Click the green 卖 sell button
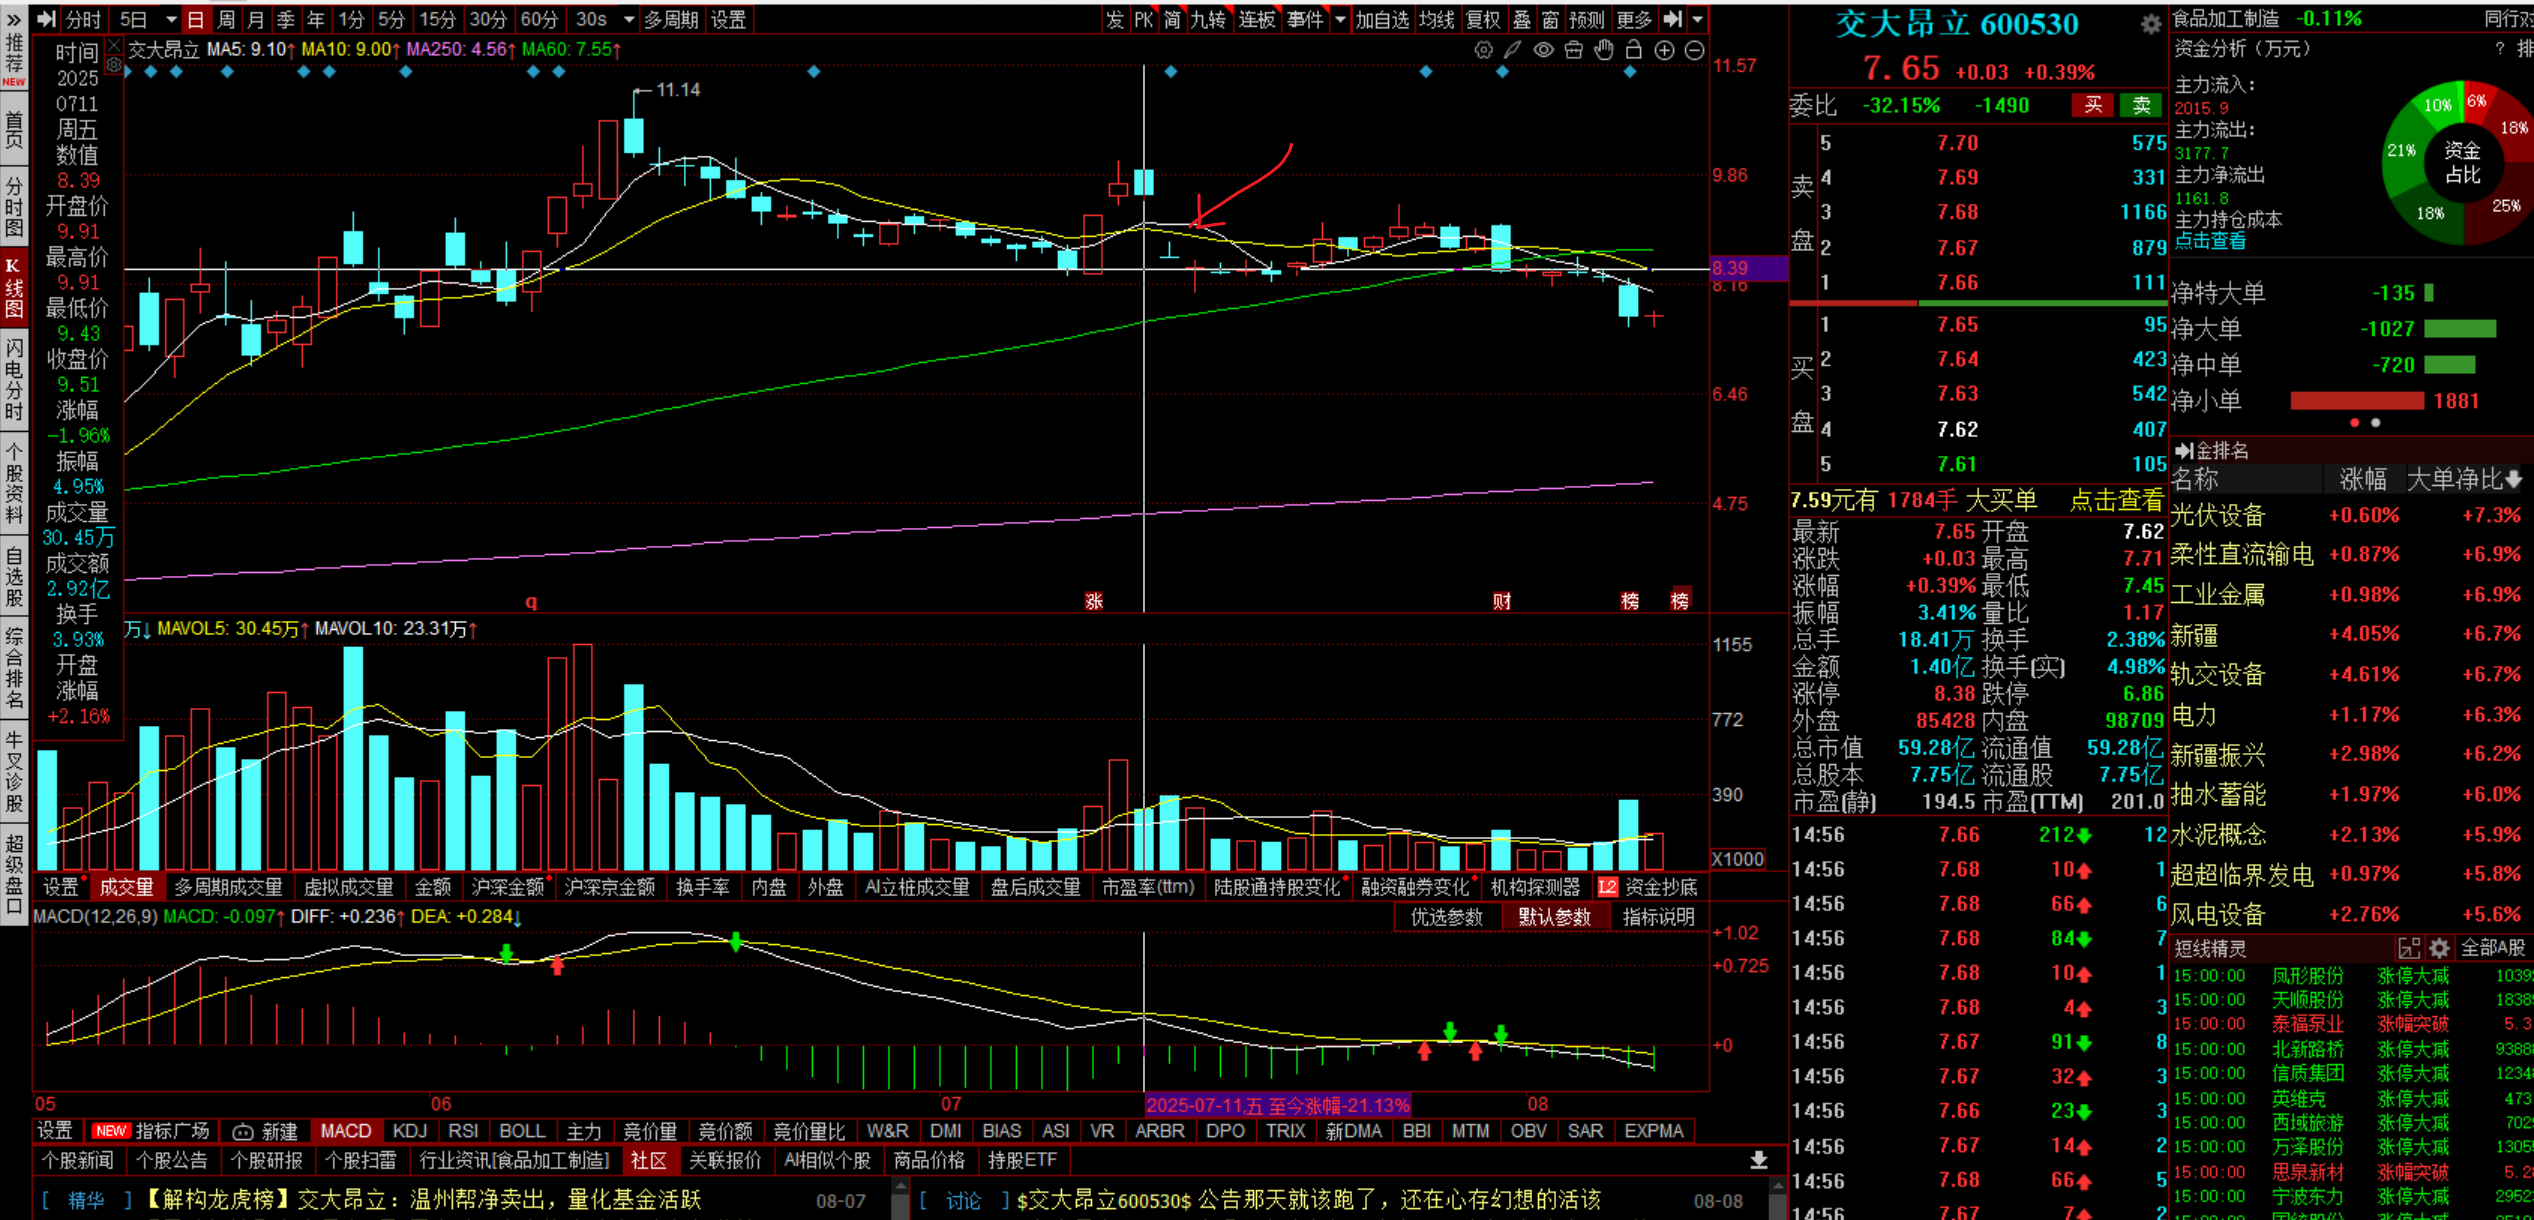The height and width of the screenshot is (1220, 2534). (2141, 105)
